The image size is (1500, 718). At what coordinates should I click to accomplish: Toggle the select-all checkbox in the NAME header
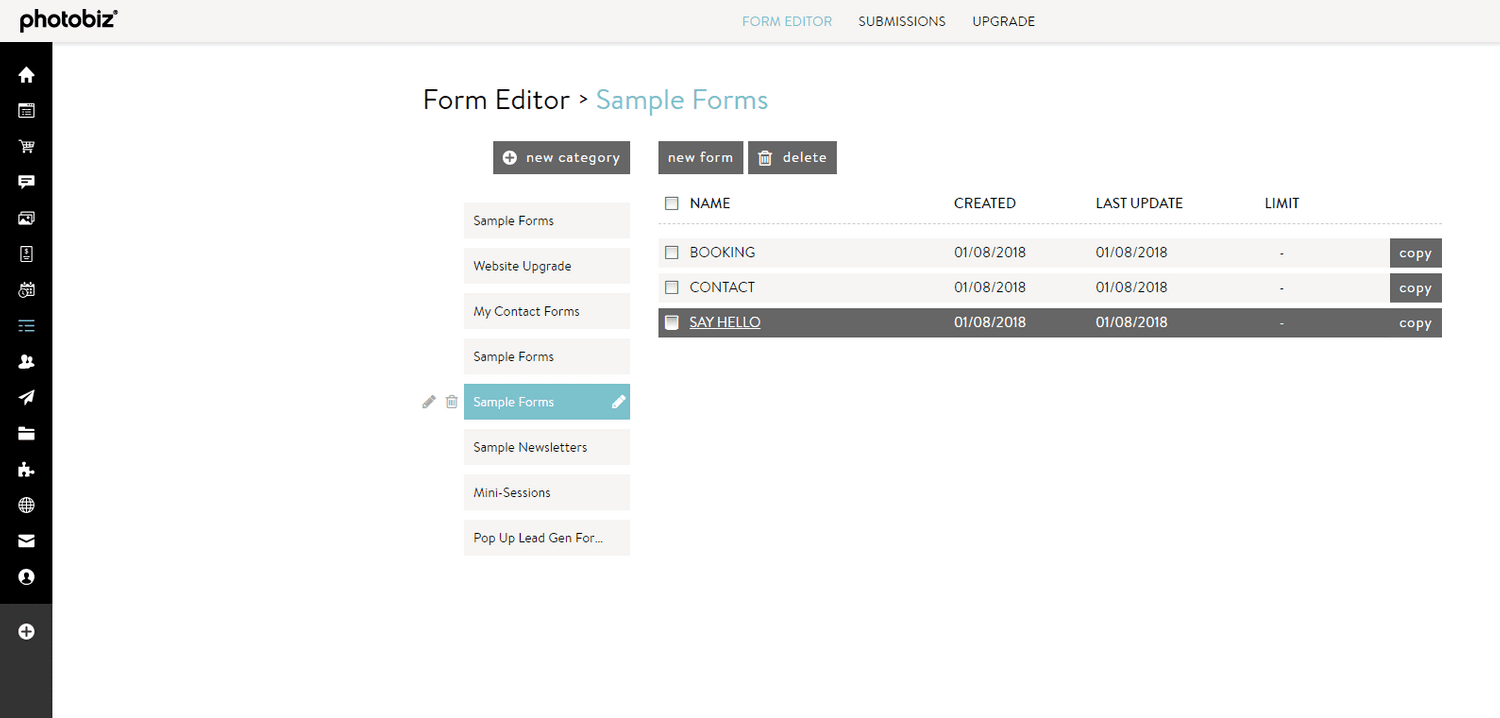pyautogui.click(x=671, y=202)
